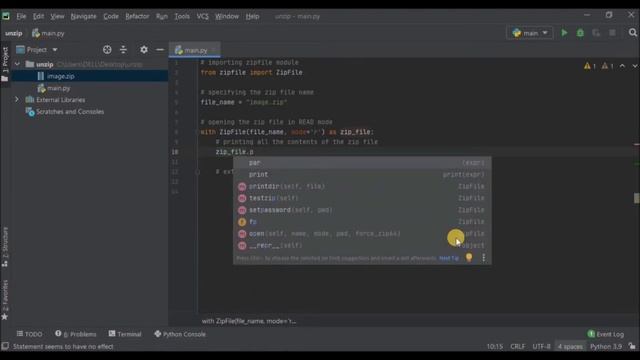The image size is (640, 360).
Task: Choose the fp field suggestion
Action: tap(362, 222)
